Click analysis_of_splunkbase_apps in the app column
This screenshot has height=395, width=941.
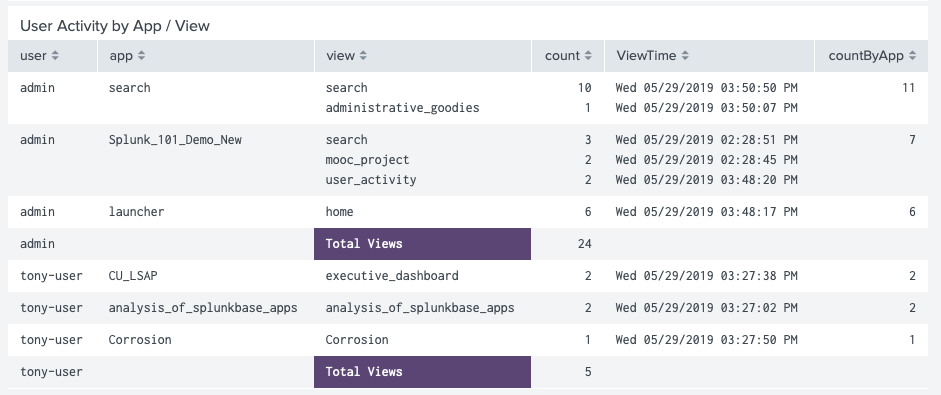[x=203, y=308]
